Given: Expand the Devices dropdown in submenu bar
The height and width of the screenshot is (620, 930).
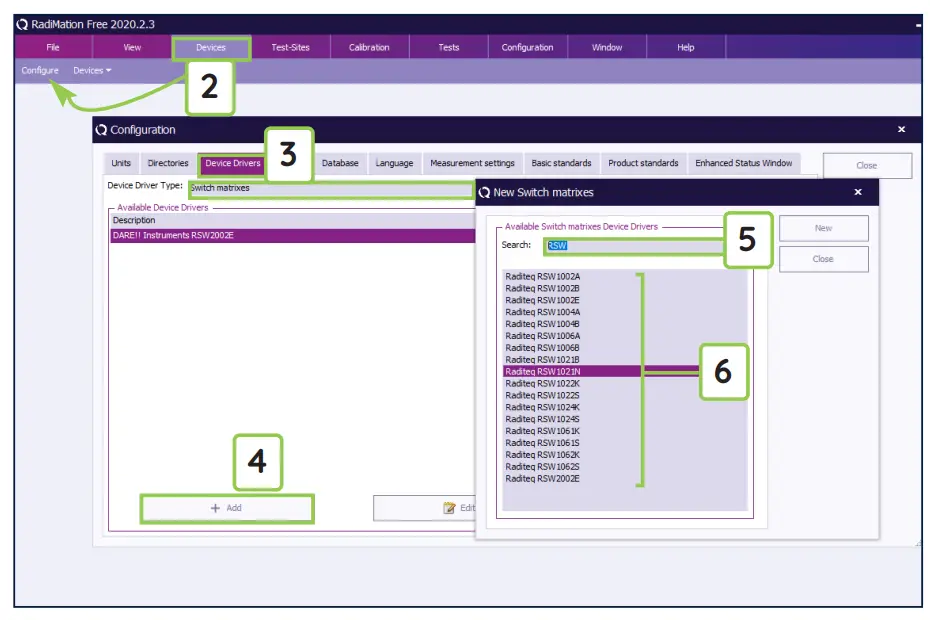Looking at the screenshot, I should pos(92,70).
